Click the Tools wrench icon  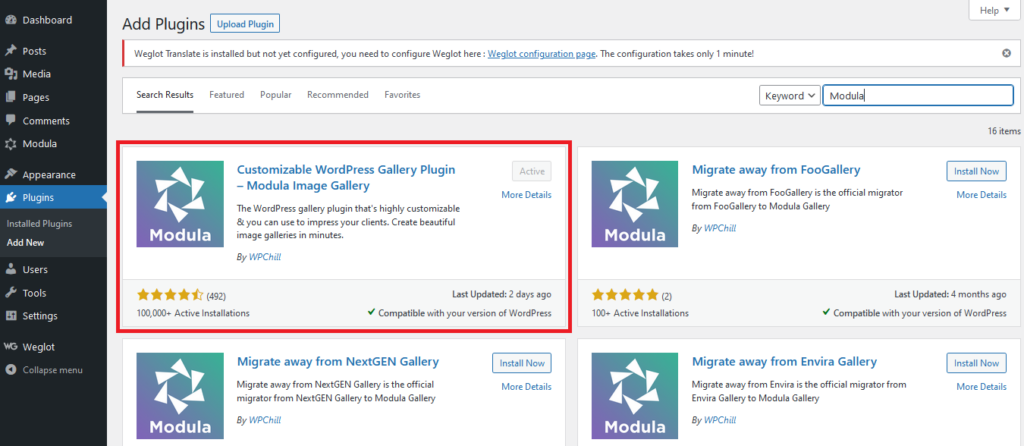pos(11,293)
